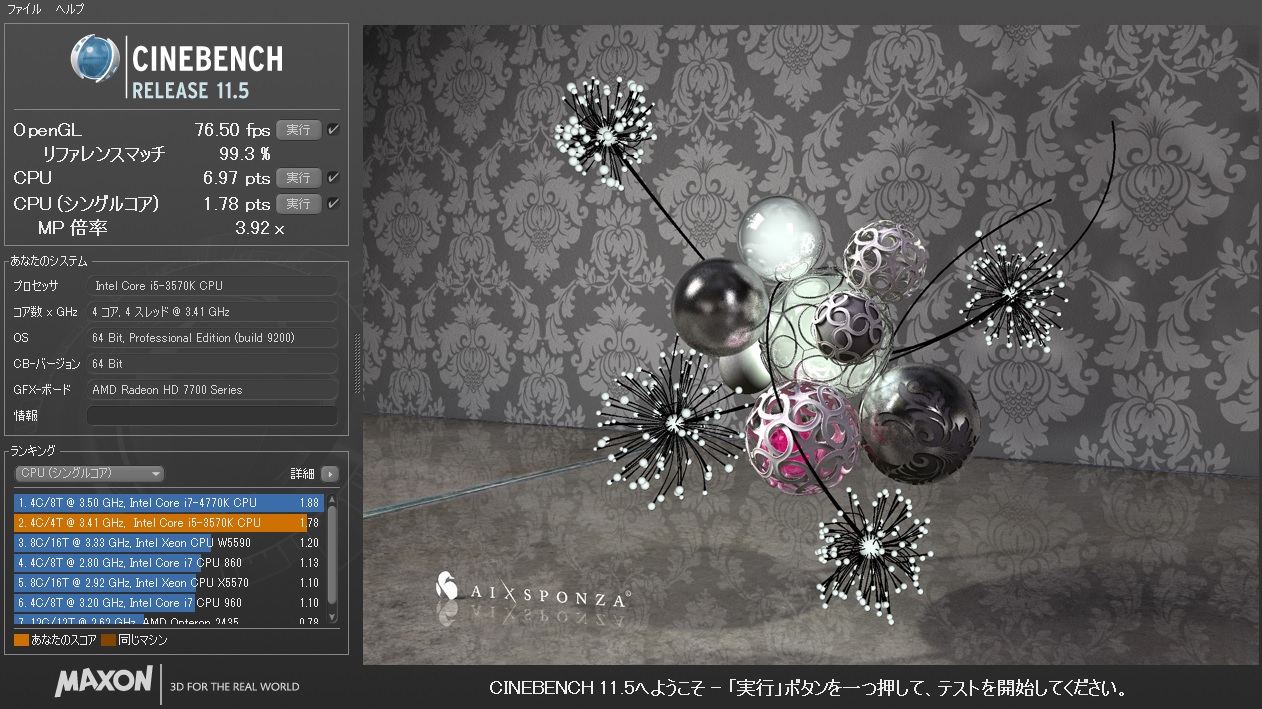
Task: Click the MP 倍率 value 3.92 x
Action: [260, 229]
